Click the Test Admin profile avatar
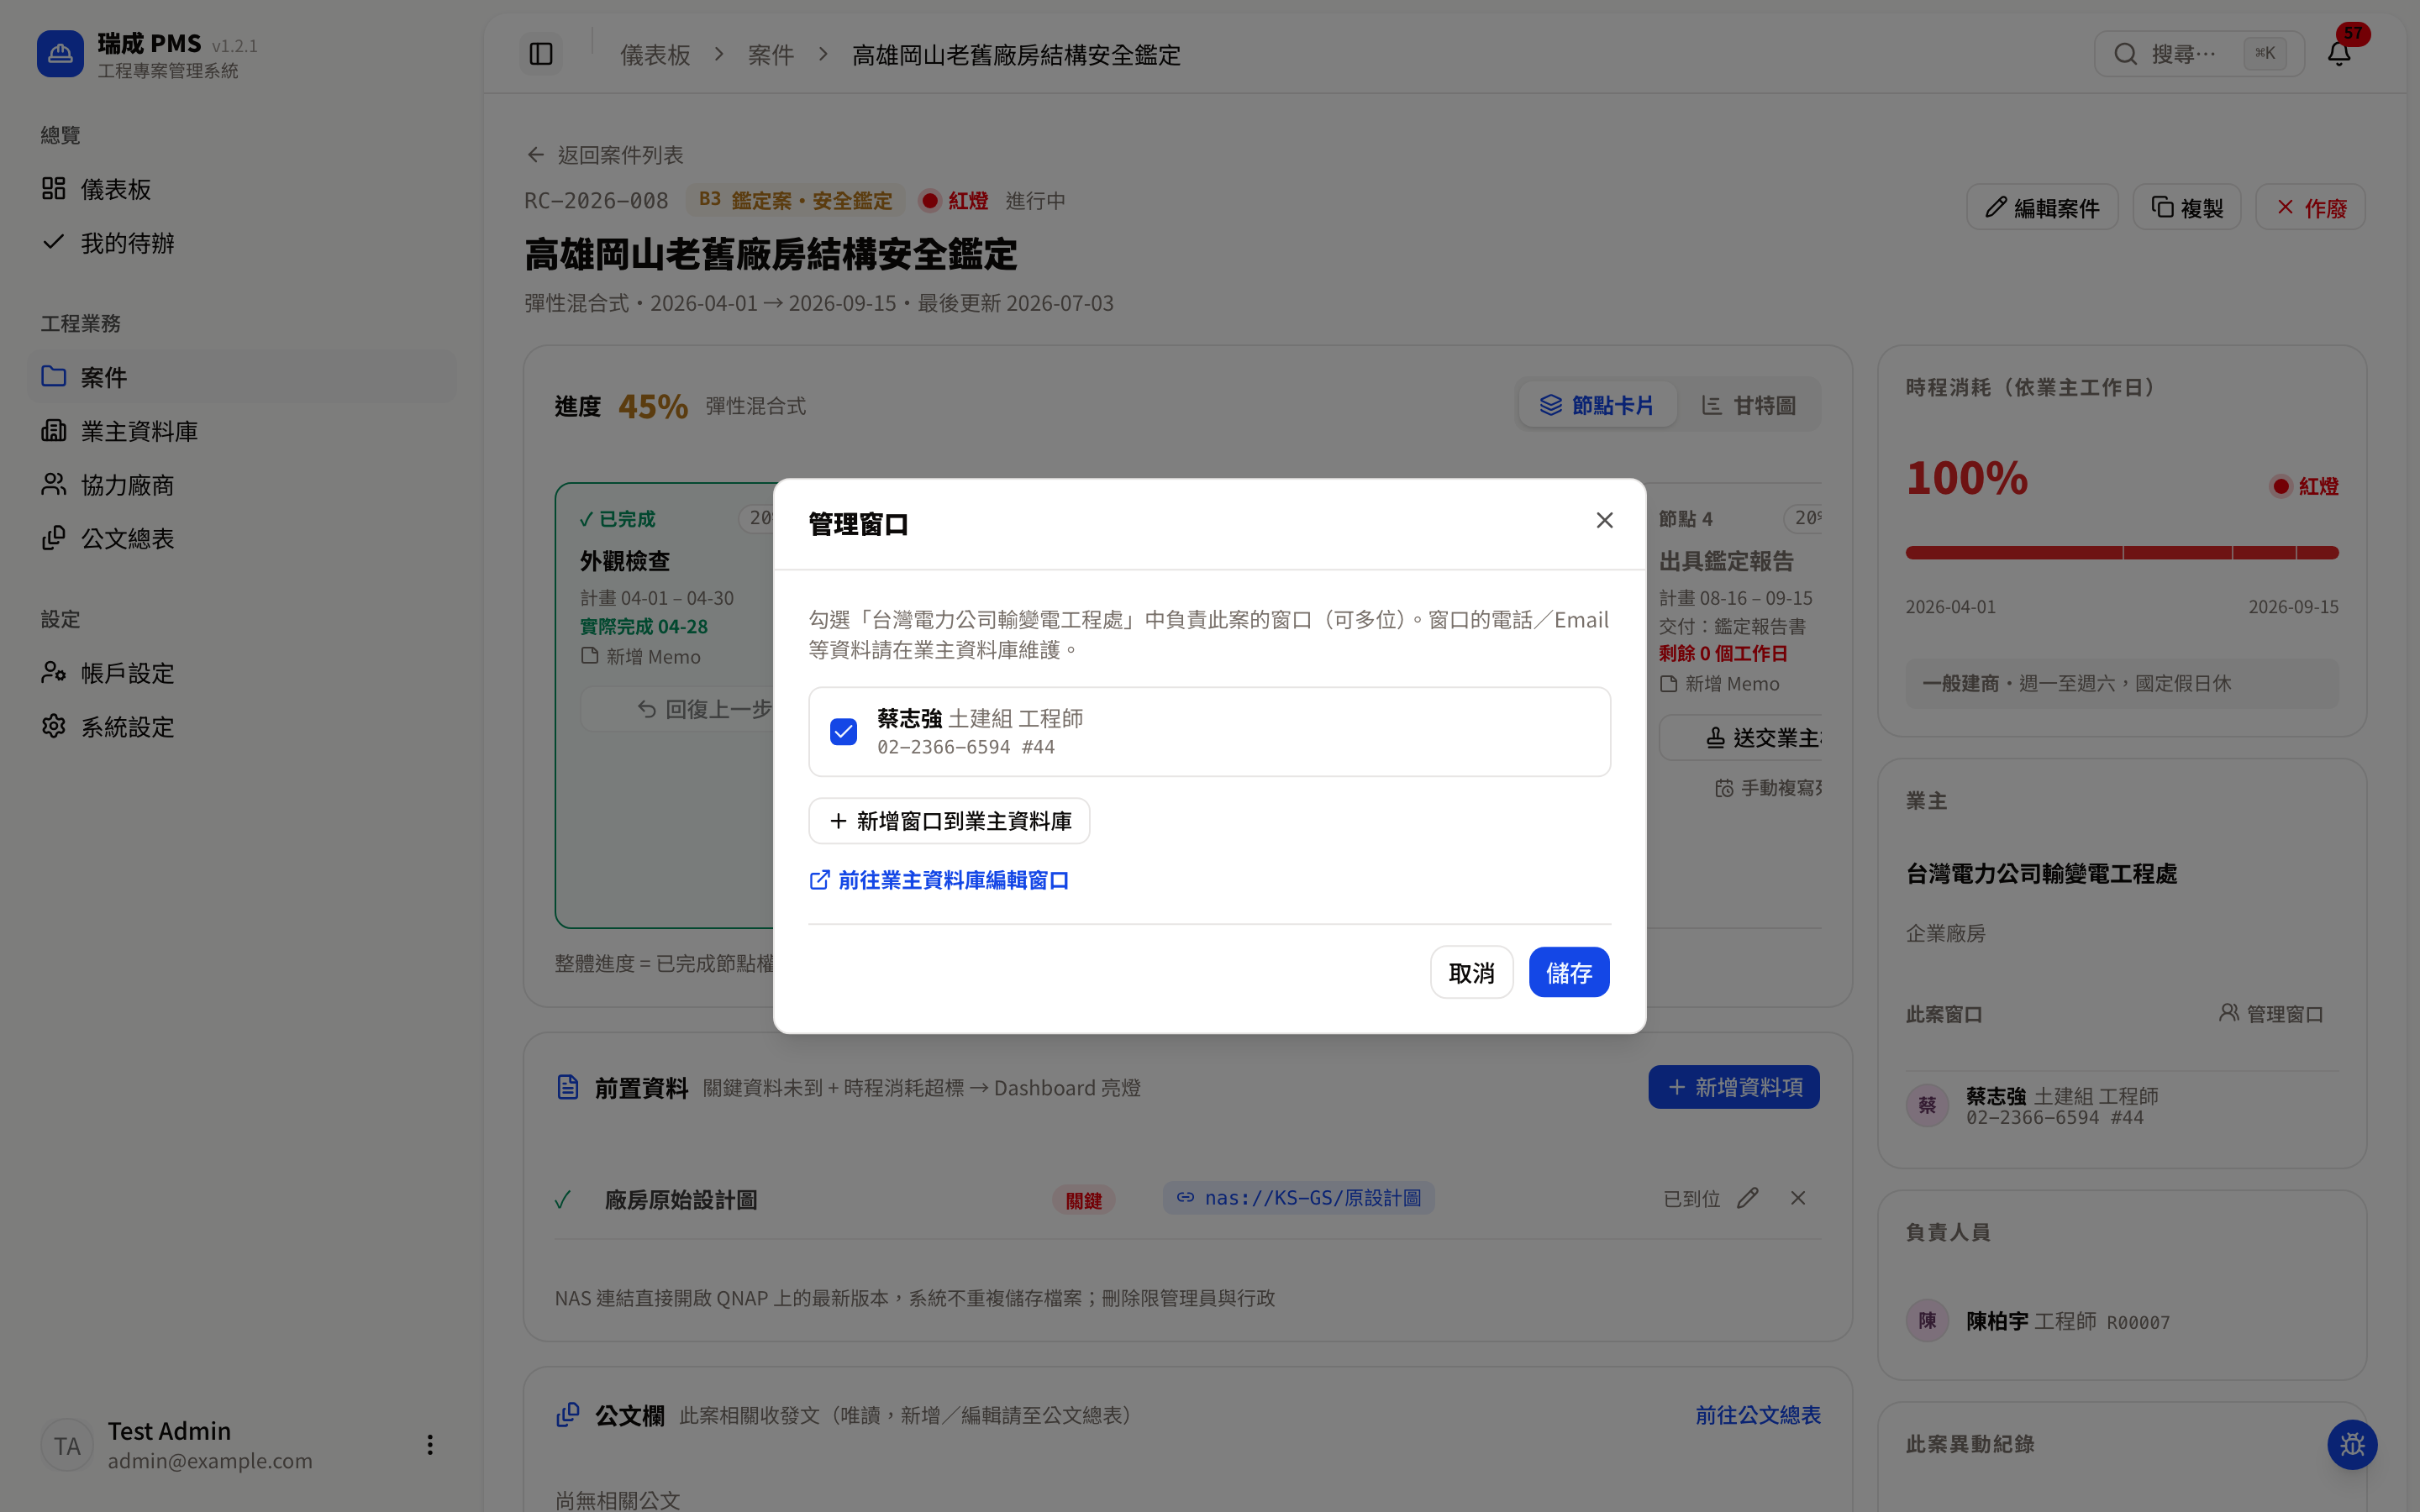Screen dimensions: 2420x1512 [x=67, y=1445]
